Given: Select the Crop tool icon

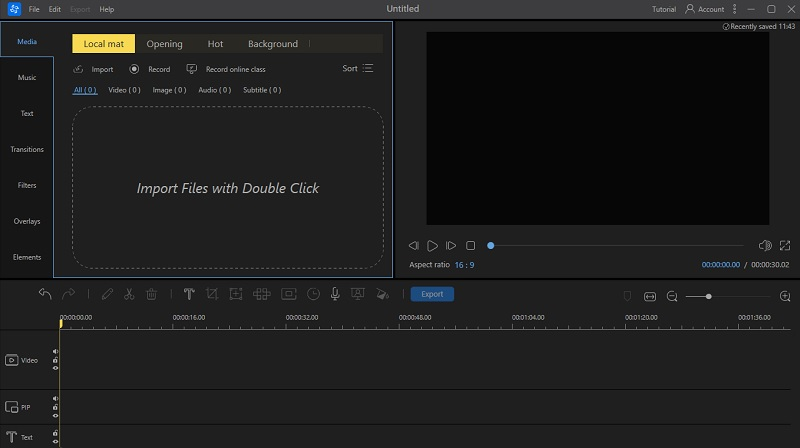Looking at the screenshot, I should pyautogui.click(x=212, y=294).
